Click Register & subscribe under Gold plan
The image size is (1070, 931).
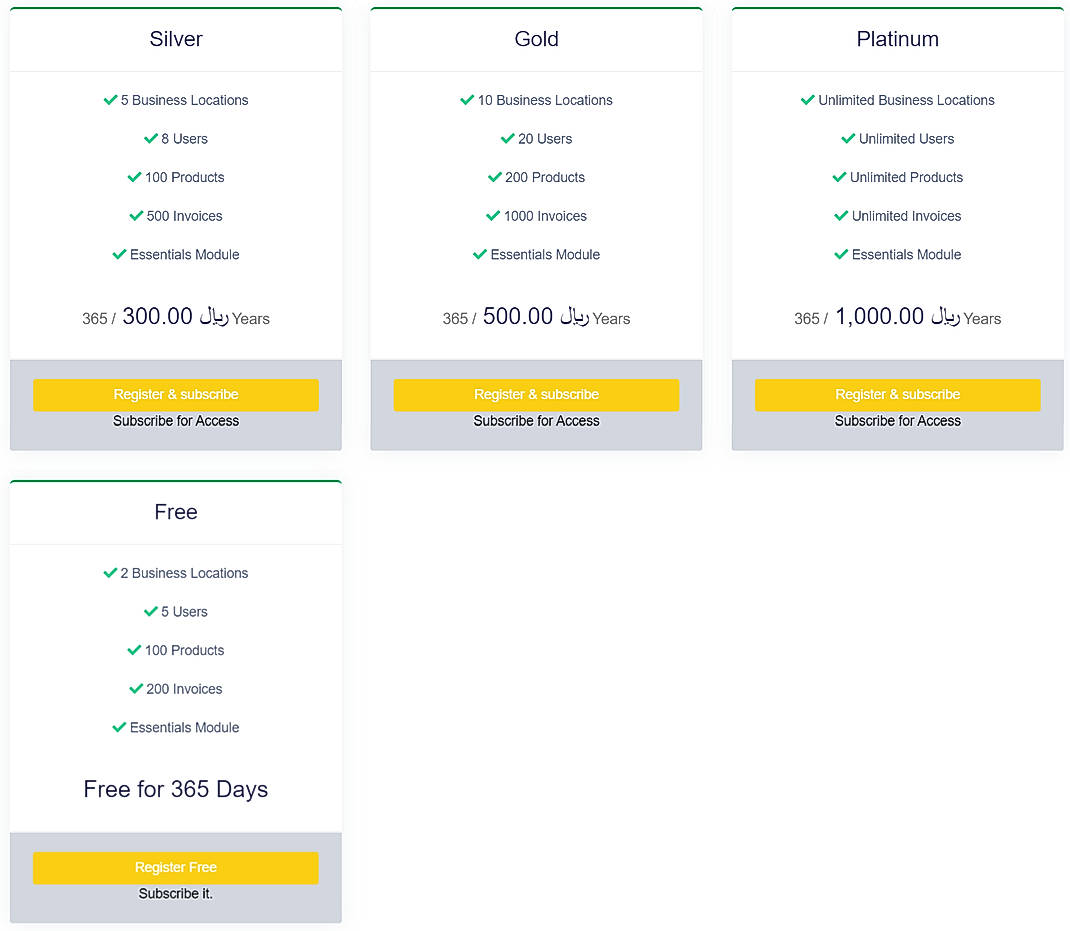(536, 395)
